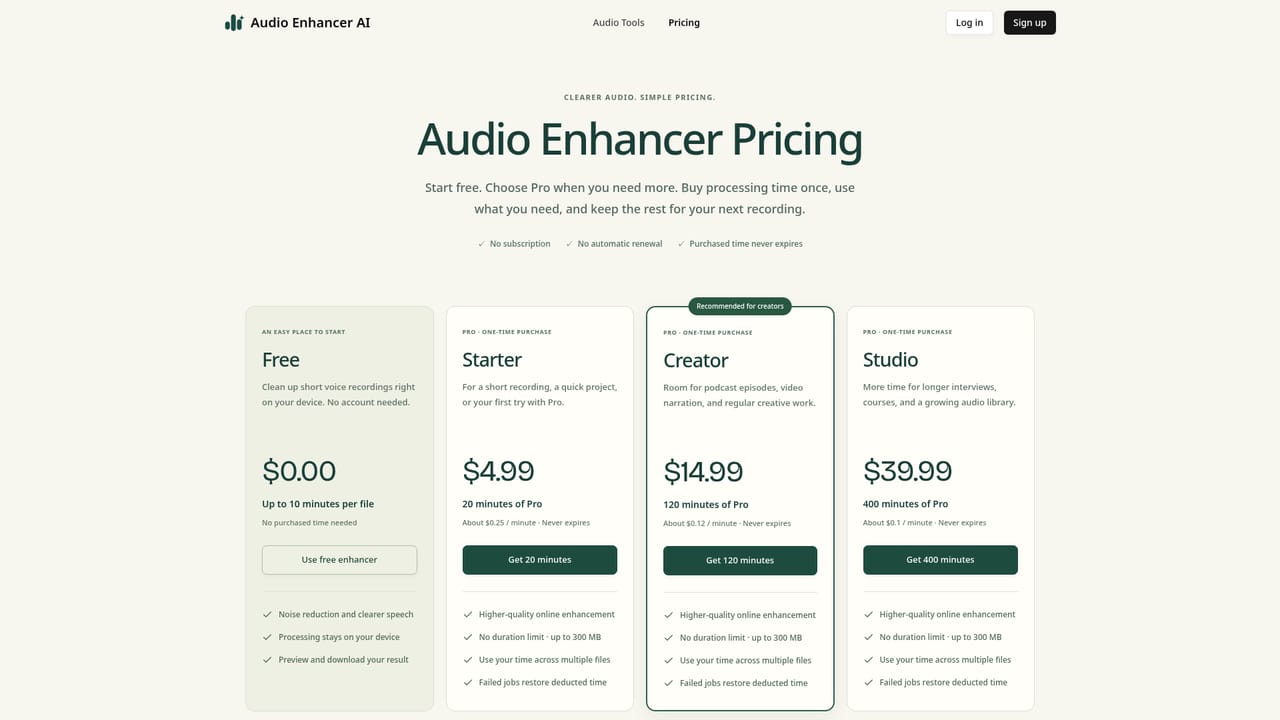The height and width of the screenshot is (720, 1280).
Task: Buy Starter with "Get 20 minutes"
Action: (x=540, y=560)
